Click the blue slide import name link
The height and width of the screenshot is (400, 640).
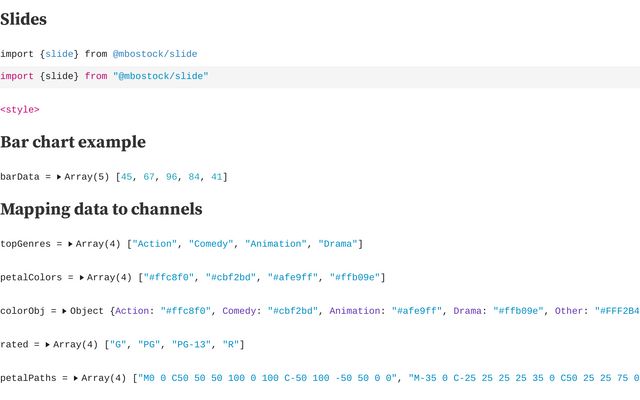(x=59, y=54)
